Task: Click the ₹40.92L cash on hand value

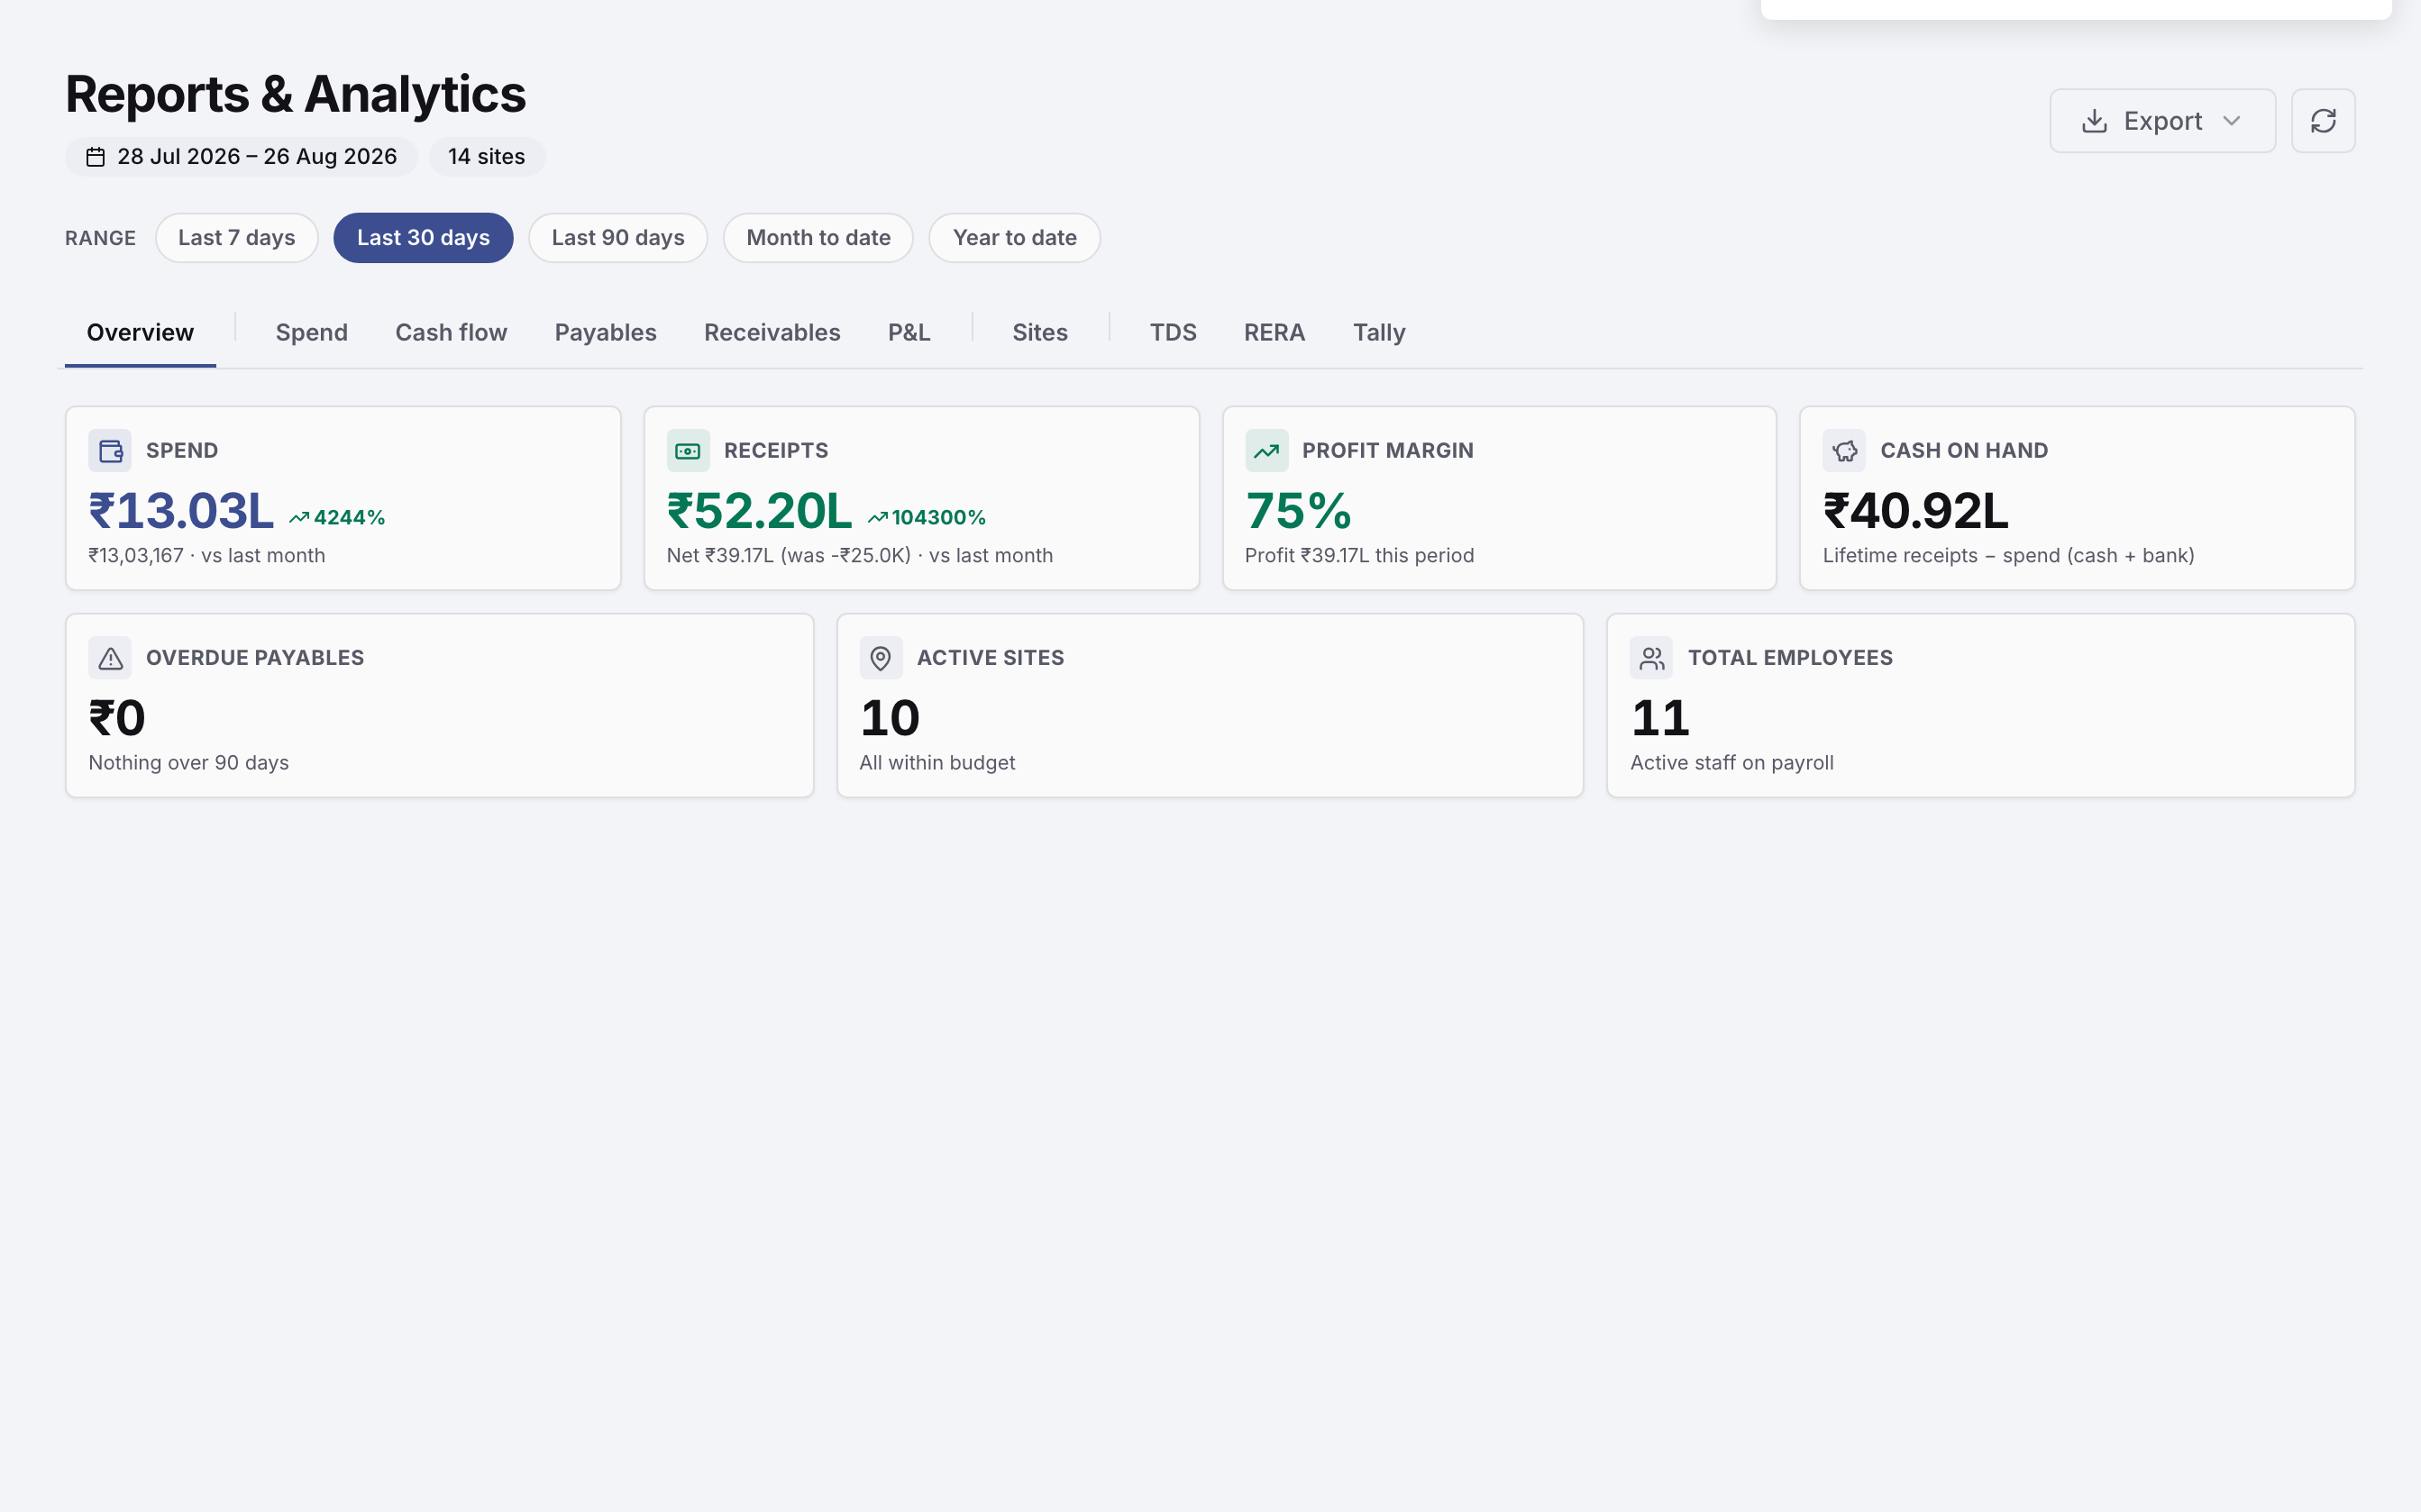Action: pos(1915,511)
